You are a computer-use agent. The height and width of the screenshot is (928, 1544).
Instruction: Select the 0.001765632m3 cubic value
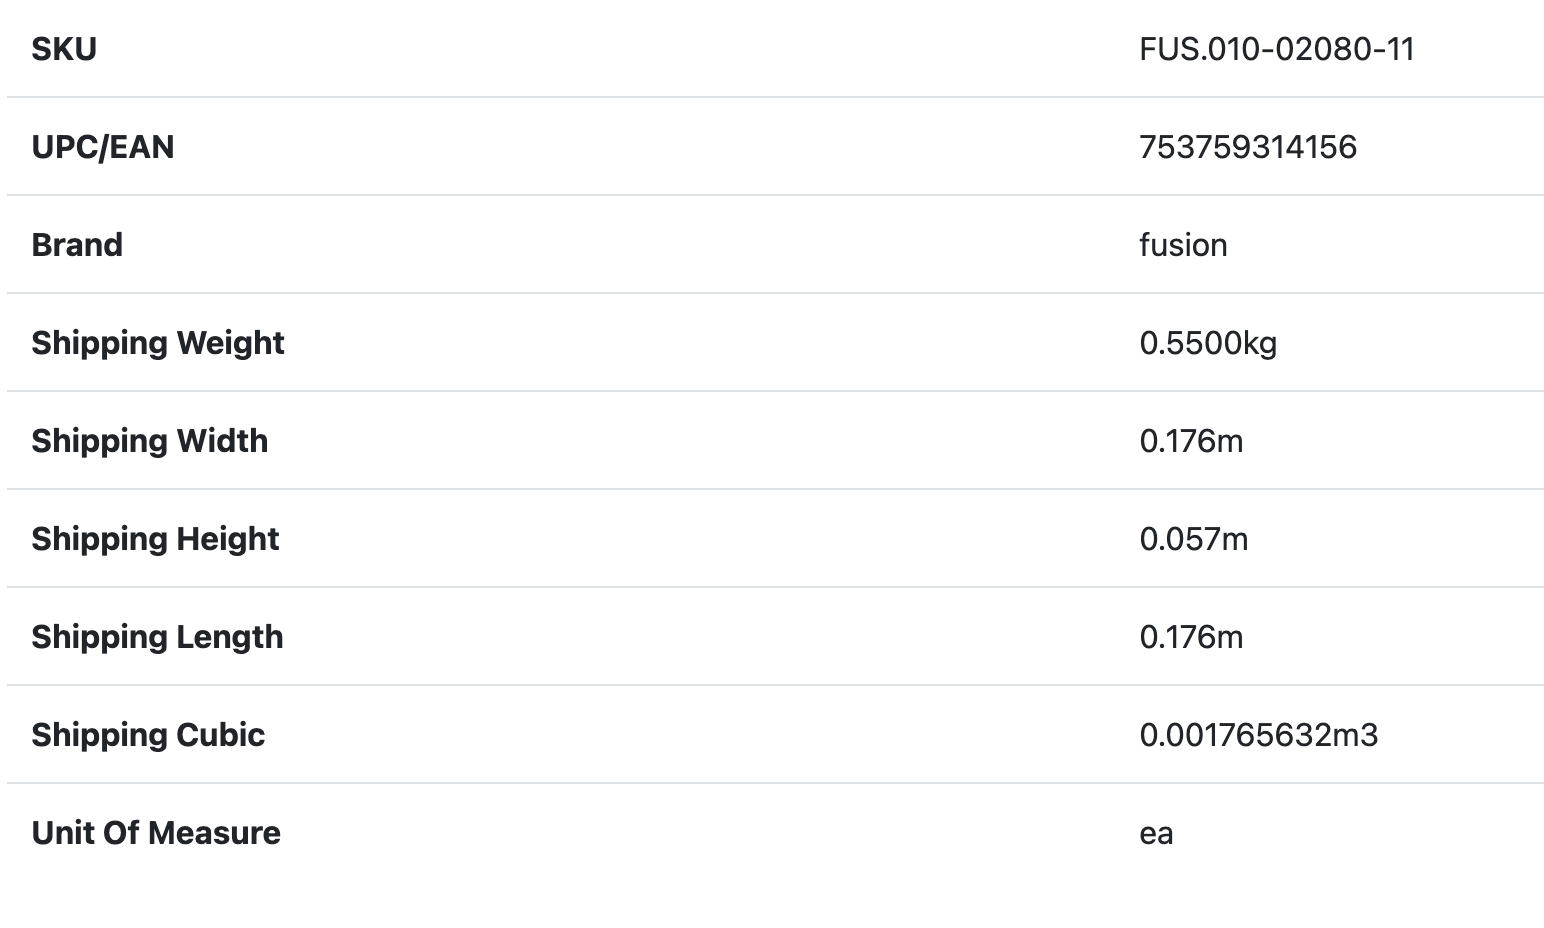(1258, 735)
